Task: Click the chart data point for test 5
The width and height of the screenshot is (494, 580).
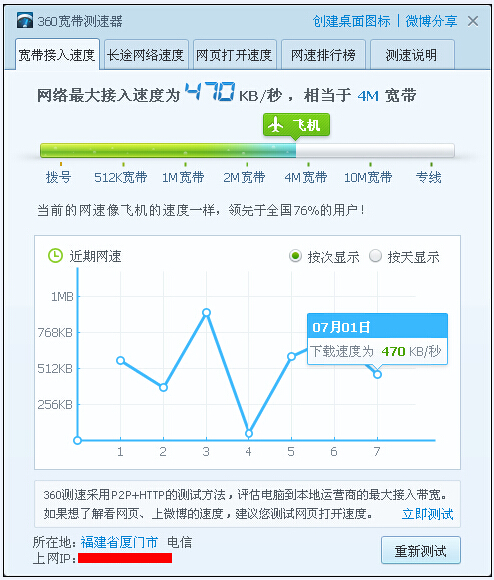Action: point(291,356)
